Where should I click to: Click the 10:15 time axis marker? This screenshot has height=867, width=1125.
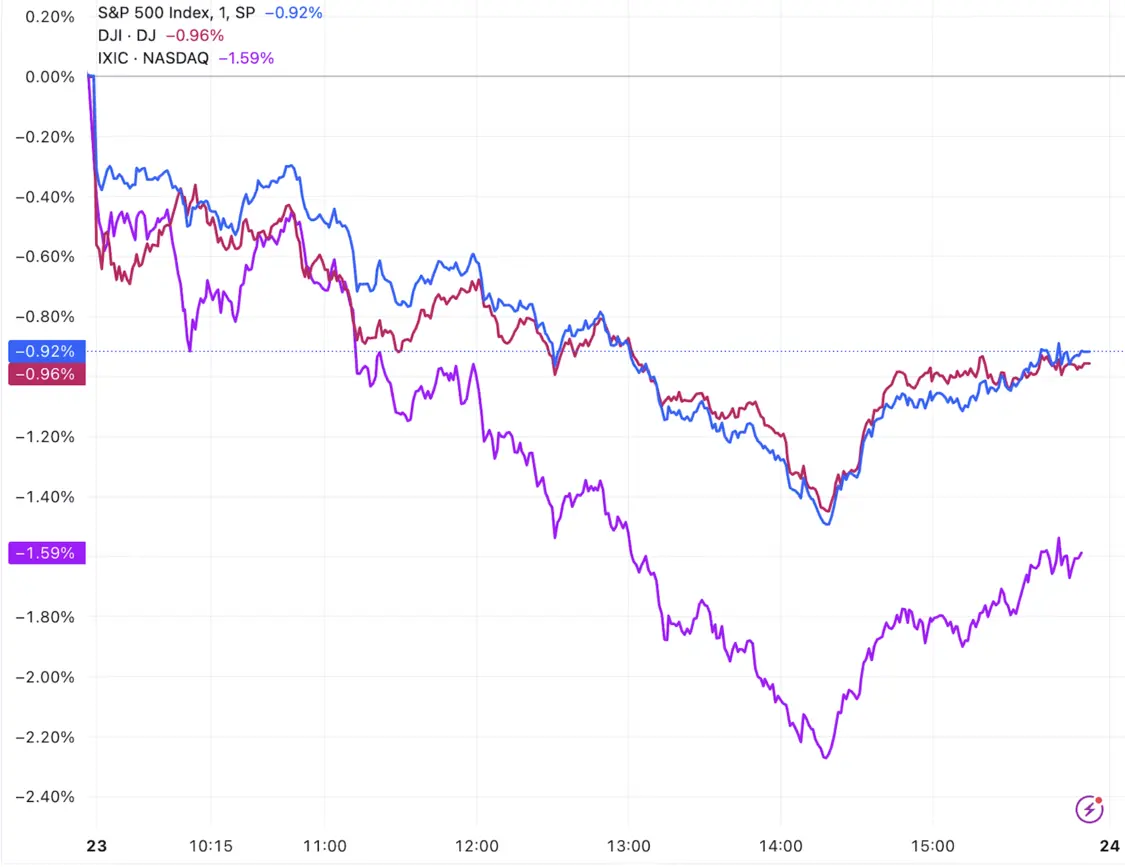(211, 845)
